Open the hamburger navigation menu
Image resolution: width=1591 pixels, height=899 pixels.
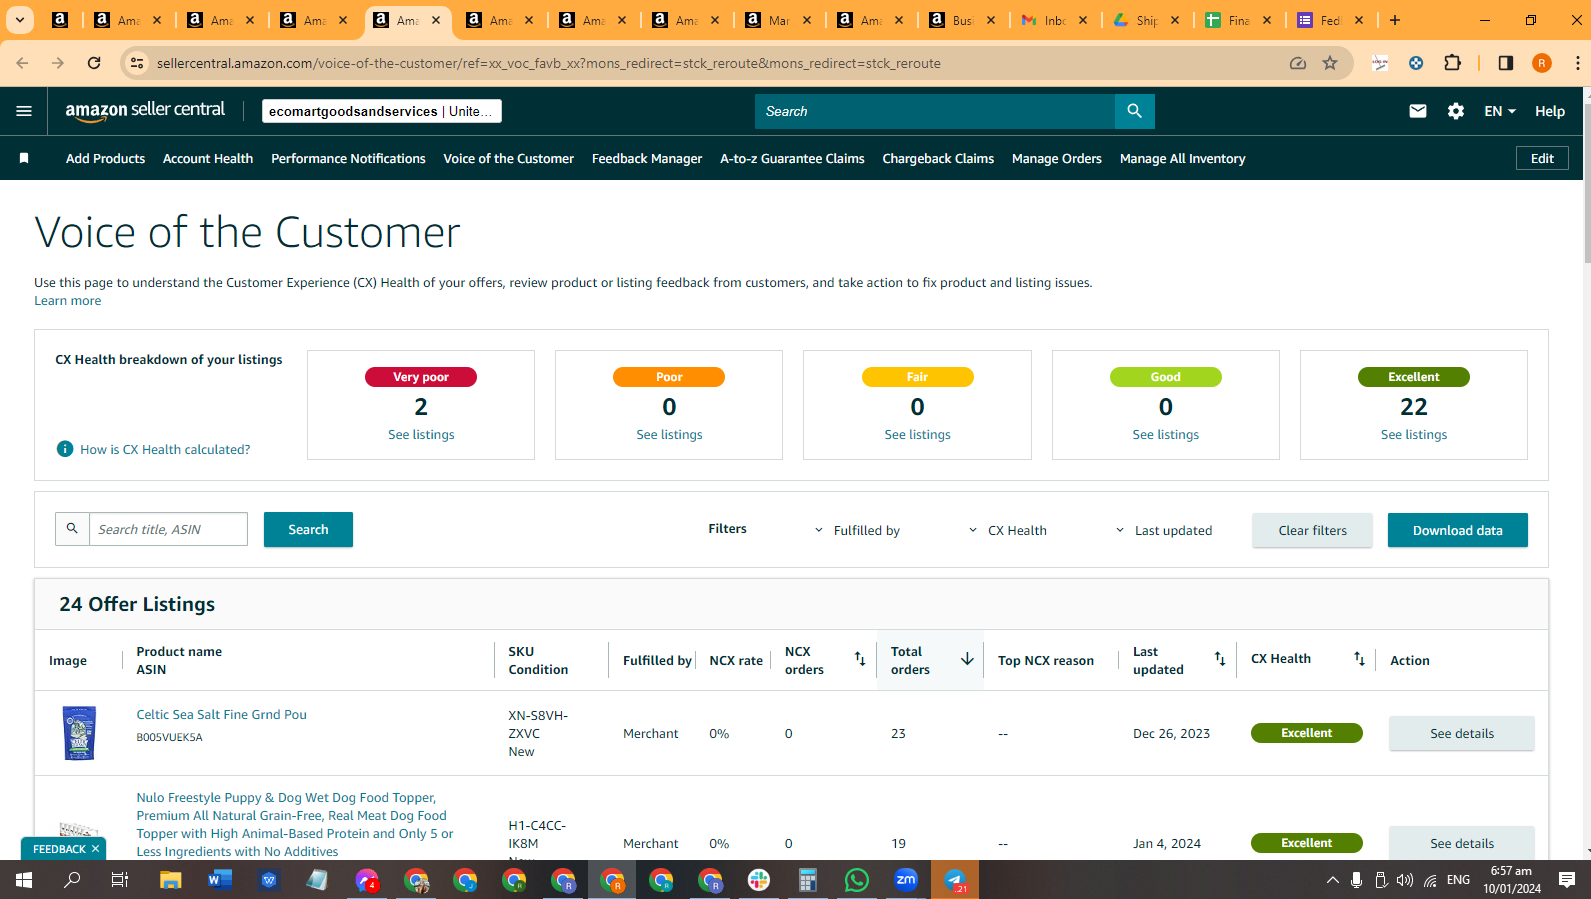coord(24,111)
